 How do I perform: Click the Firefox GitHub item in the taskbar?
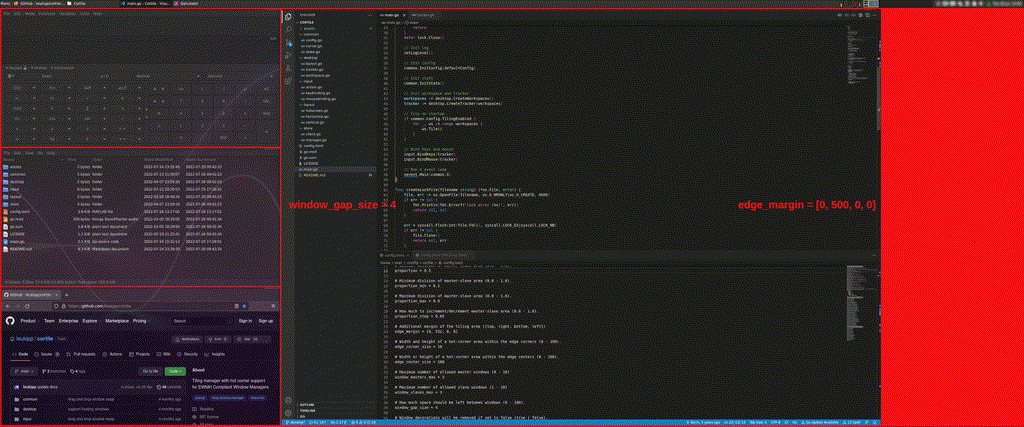[x=39, y=3]
